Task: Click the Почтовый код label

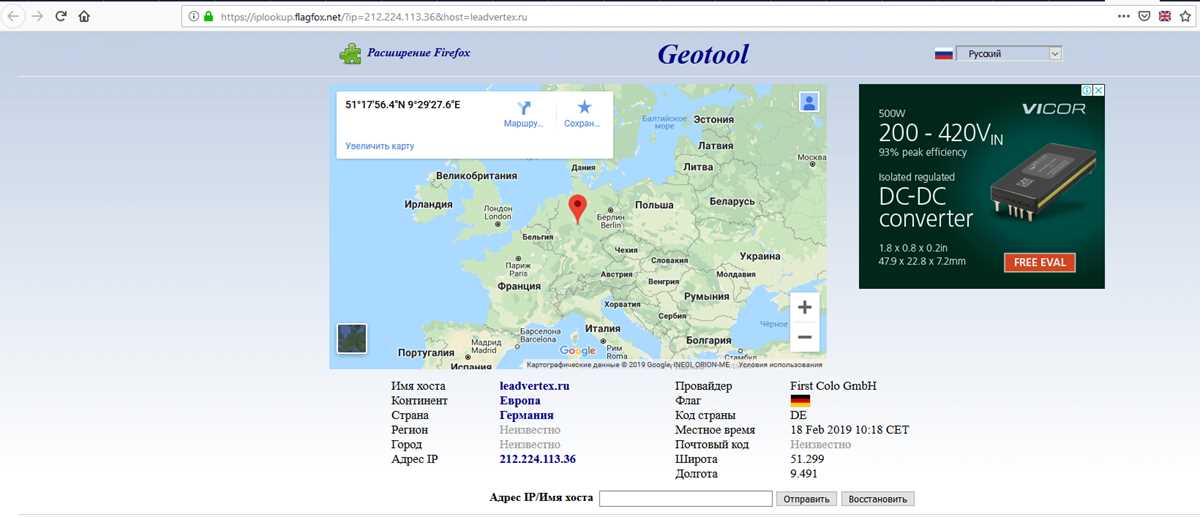Action: click(712, 444)
